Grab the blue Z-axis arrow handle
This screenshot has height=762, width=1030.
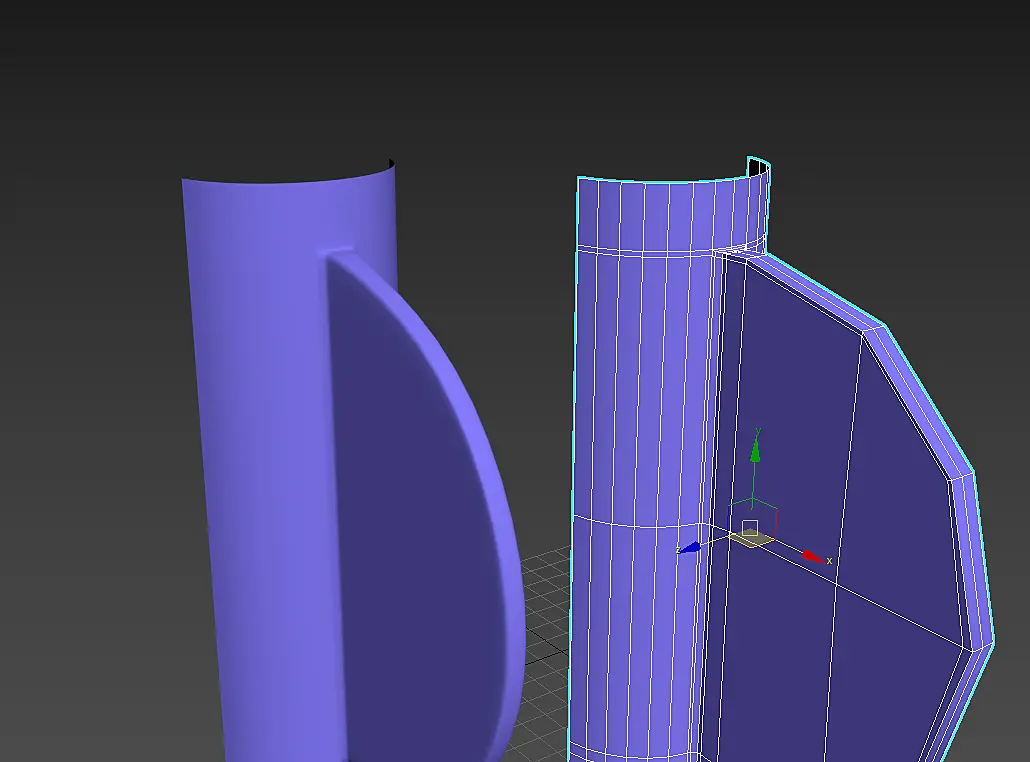click(x=691, y=547)
